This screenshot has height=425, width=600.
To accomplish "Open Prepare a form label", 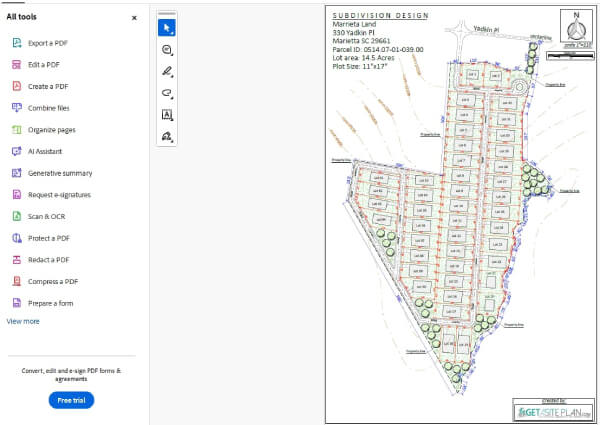I will (x=51, y=303).
